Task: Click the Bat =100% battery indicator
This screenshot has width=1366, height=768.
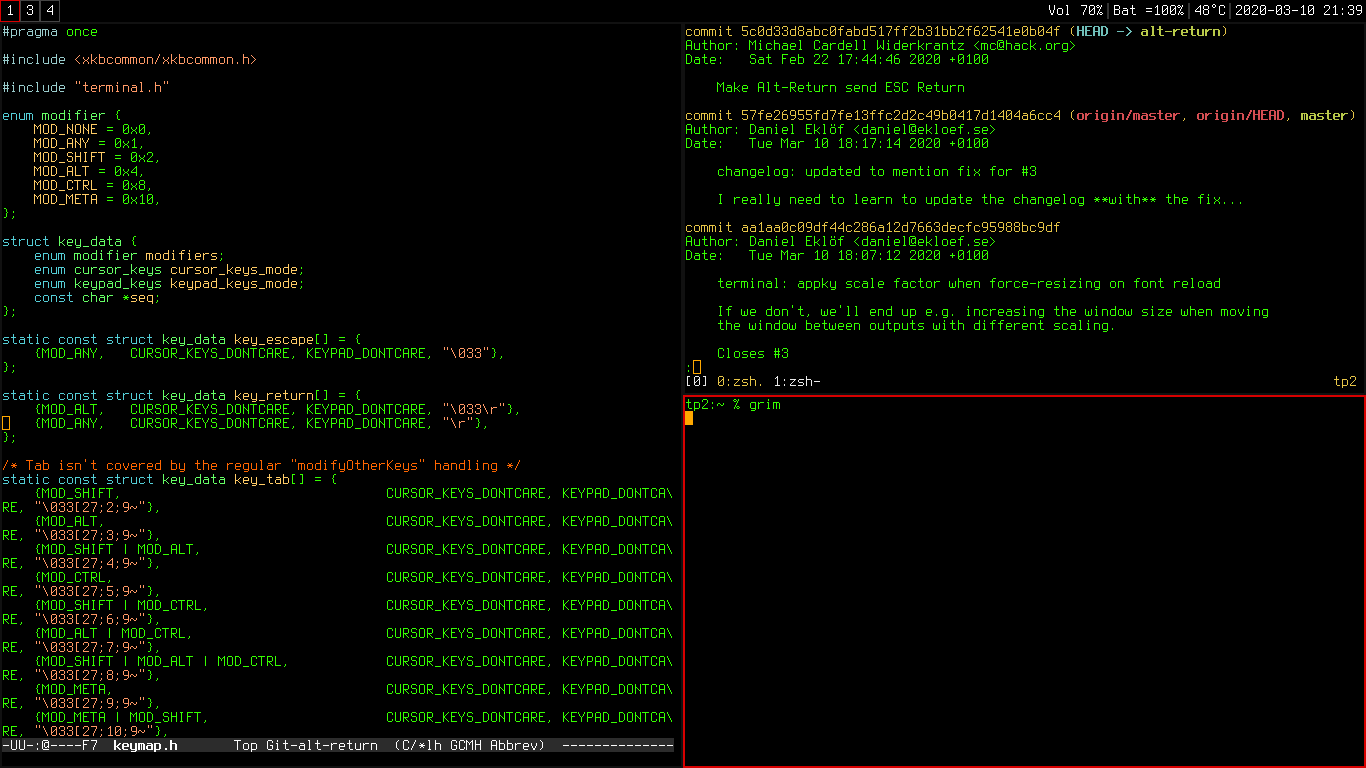Action: tap(1149, 11)
